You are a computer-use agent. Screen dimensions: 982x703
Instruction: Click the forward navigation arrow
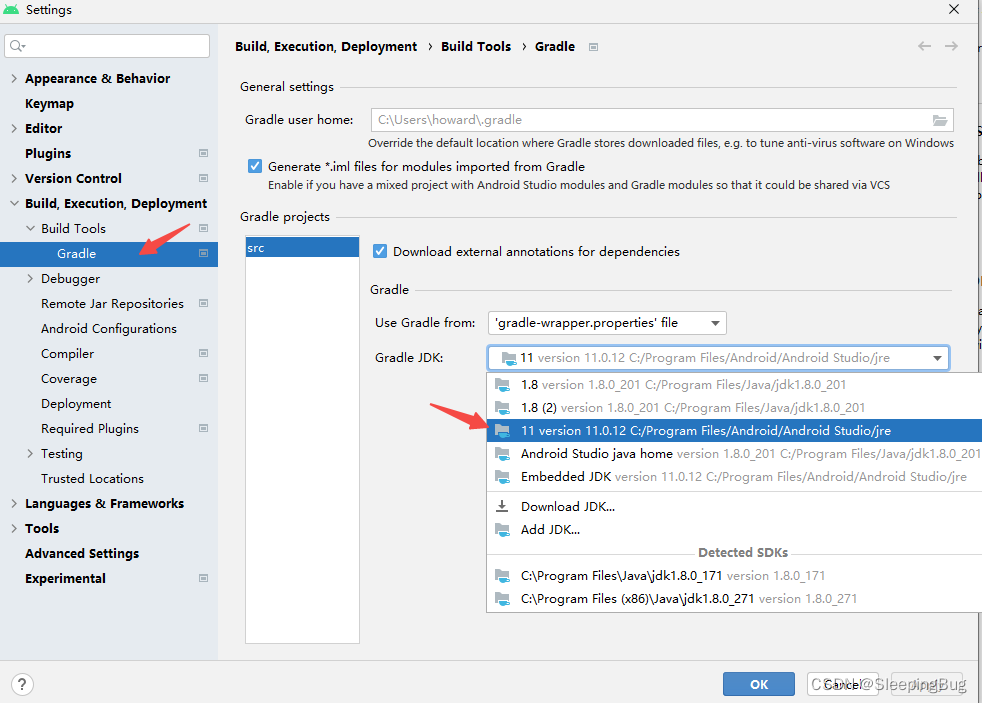tap(951, 45)
